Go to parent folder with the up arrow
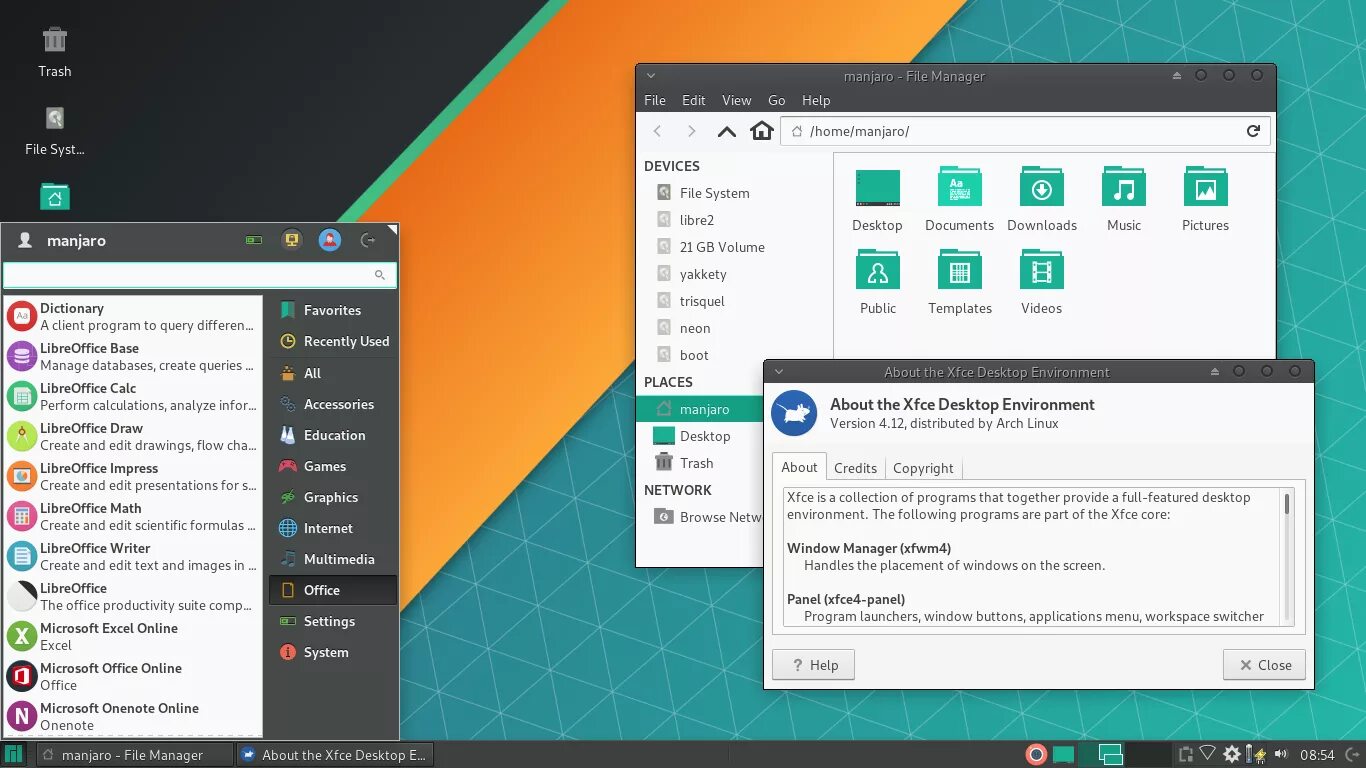Image resolution: width=1366 pixels, height=768 pixels. [727, 131]
